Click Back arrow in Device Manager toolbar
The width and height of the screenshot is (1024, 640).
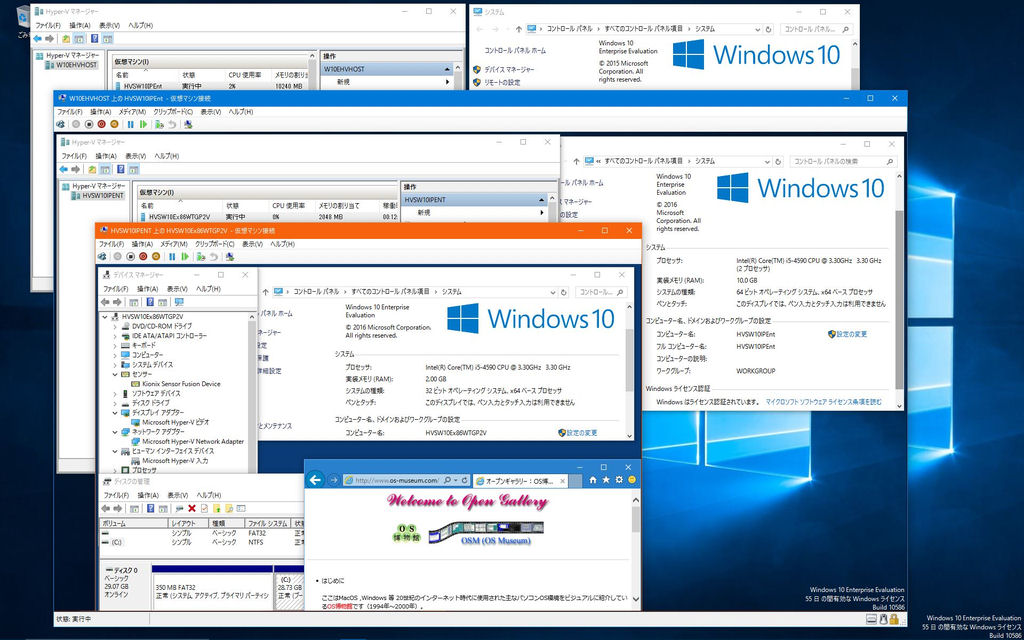coord(104,302)
